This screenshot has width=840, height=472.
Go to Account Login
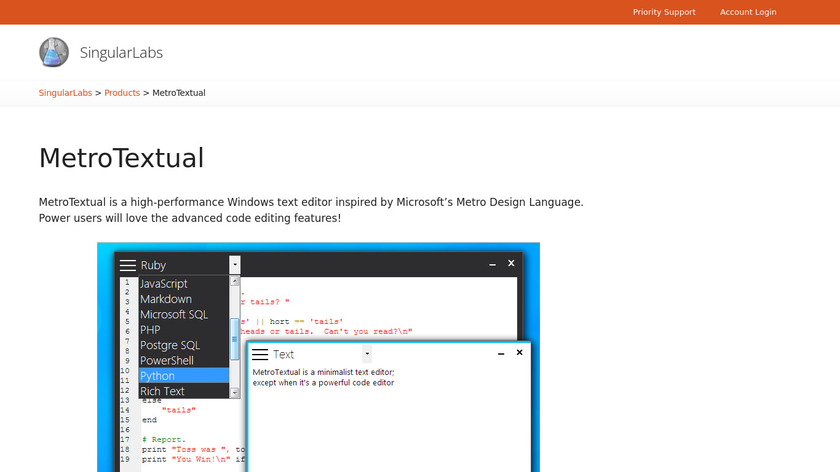click(x=748, y=12)
